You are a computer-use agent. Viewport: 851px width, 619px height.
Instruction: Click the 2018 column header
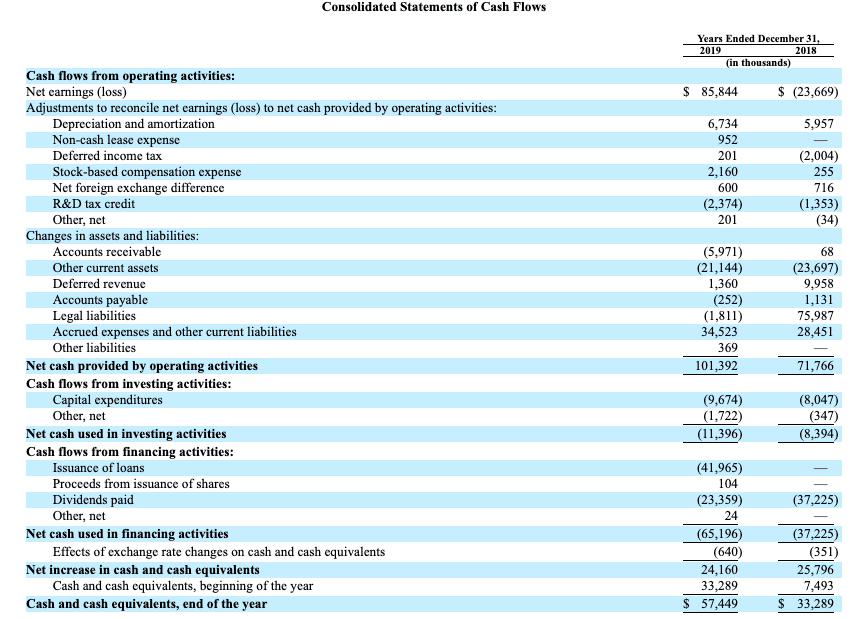pos(805,50)
